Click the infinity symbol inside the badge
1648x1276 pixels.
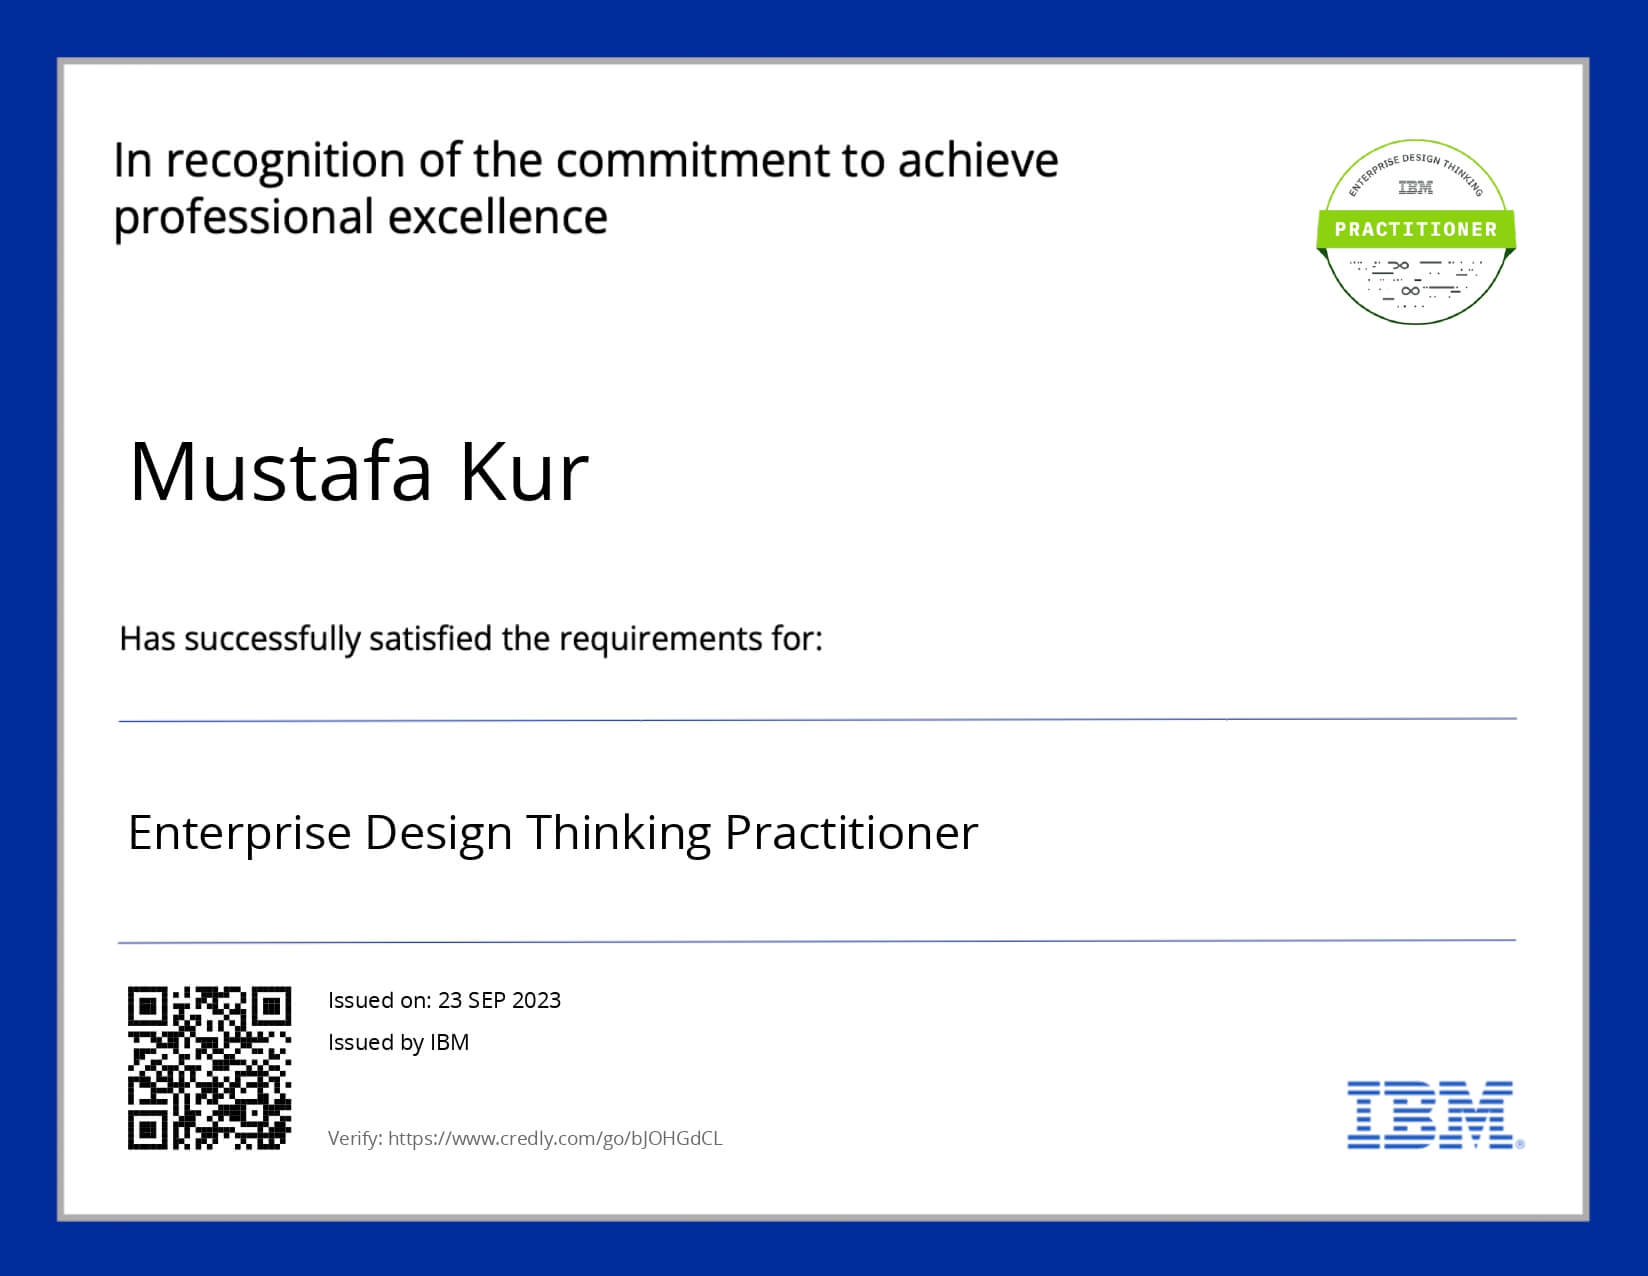click(x=1410, y=291)
